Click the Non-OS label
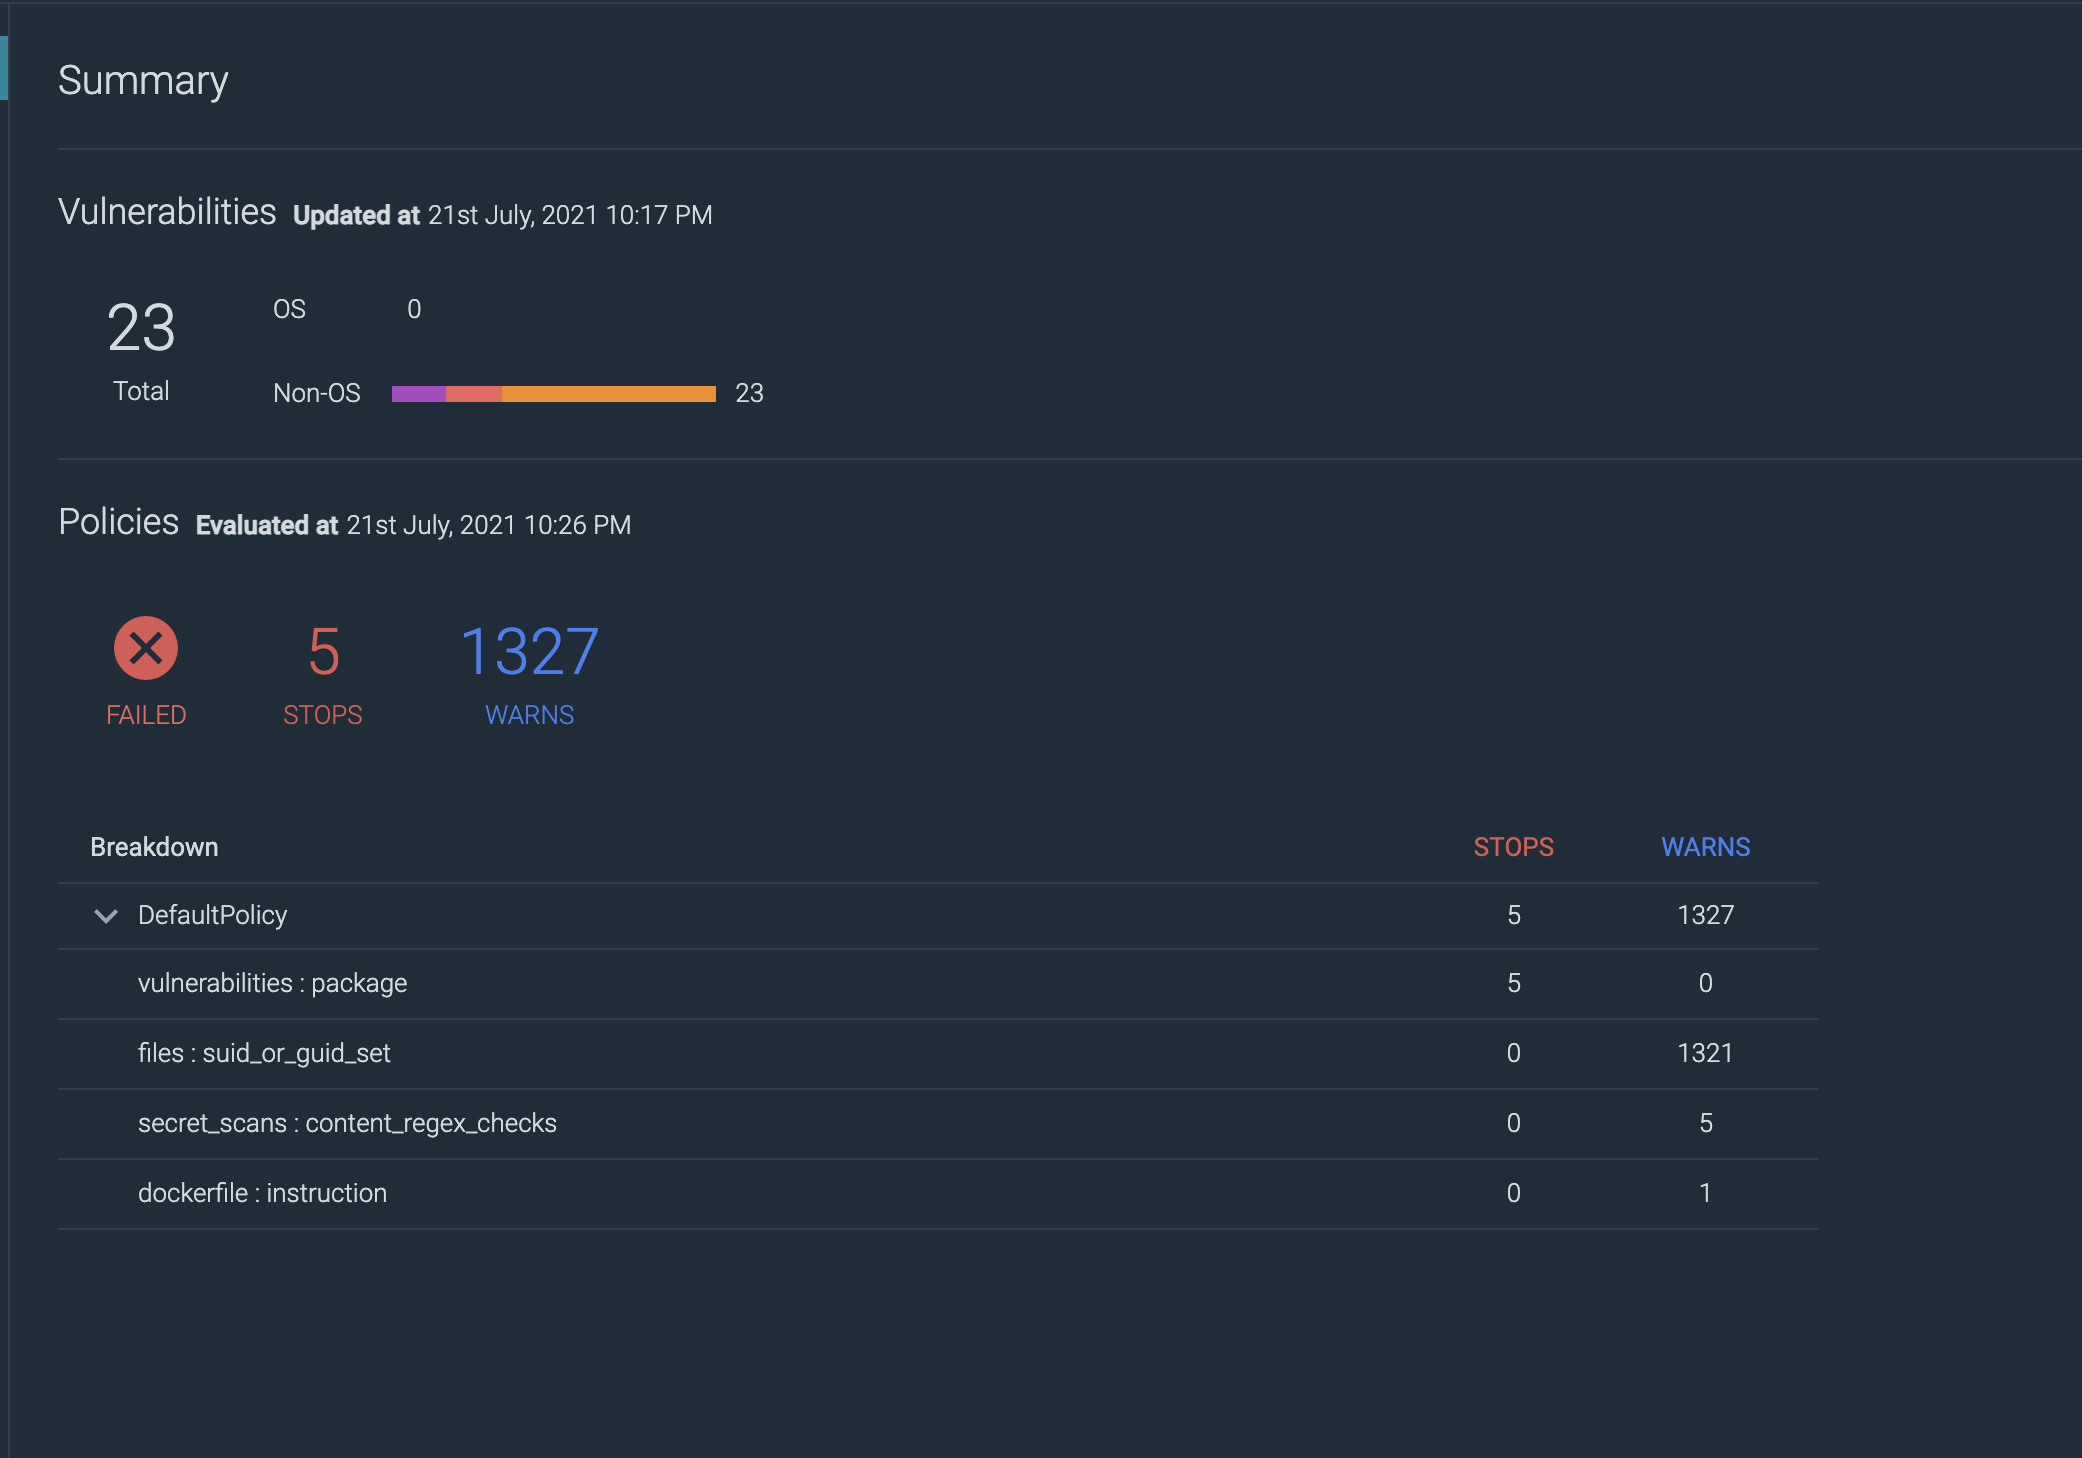This screenshot has width=2082, height=1458. click(317, 393)
